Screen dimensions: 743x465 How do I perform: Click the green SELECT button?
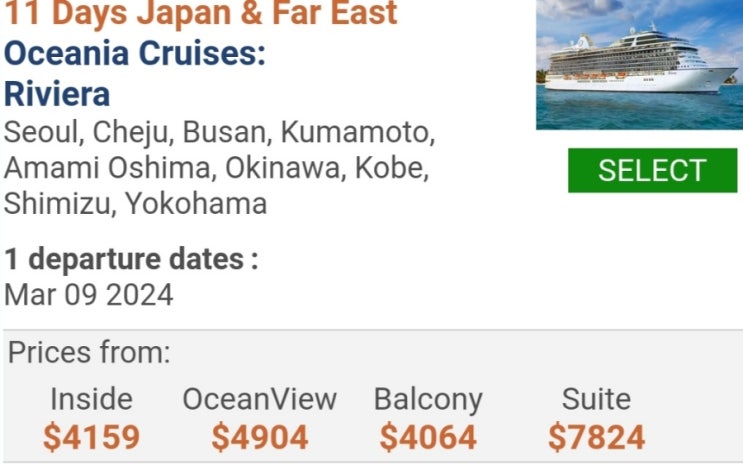pos(652,170)
